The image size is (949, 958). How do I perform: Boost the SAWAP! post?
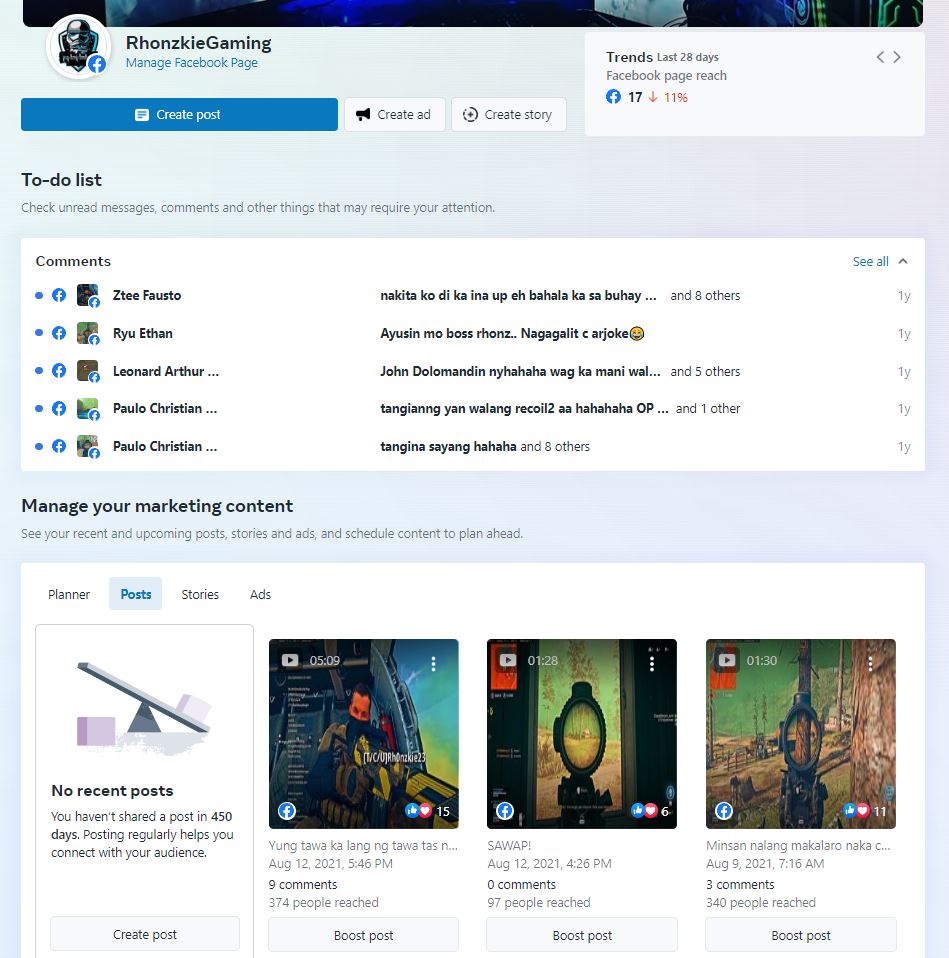coord(582,935)
